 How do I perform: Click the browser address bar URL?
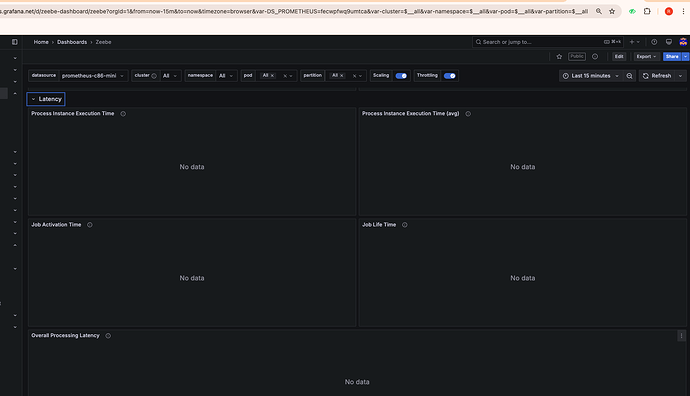295,11
